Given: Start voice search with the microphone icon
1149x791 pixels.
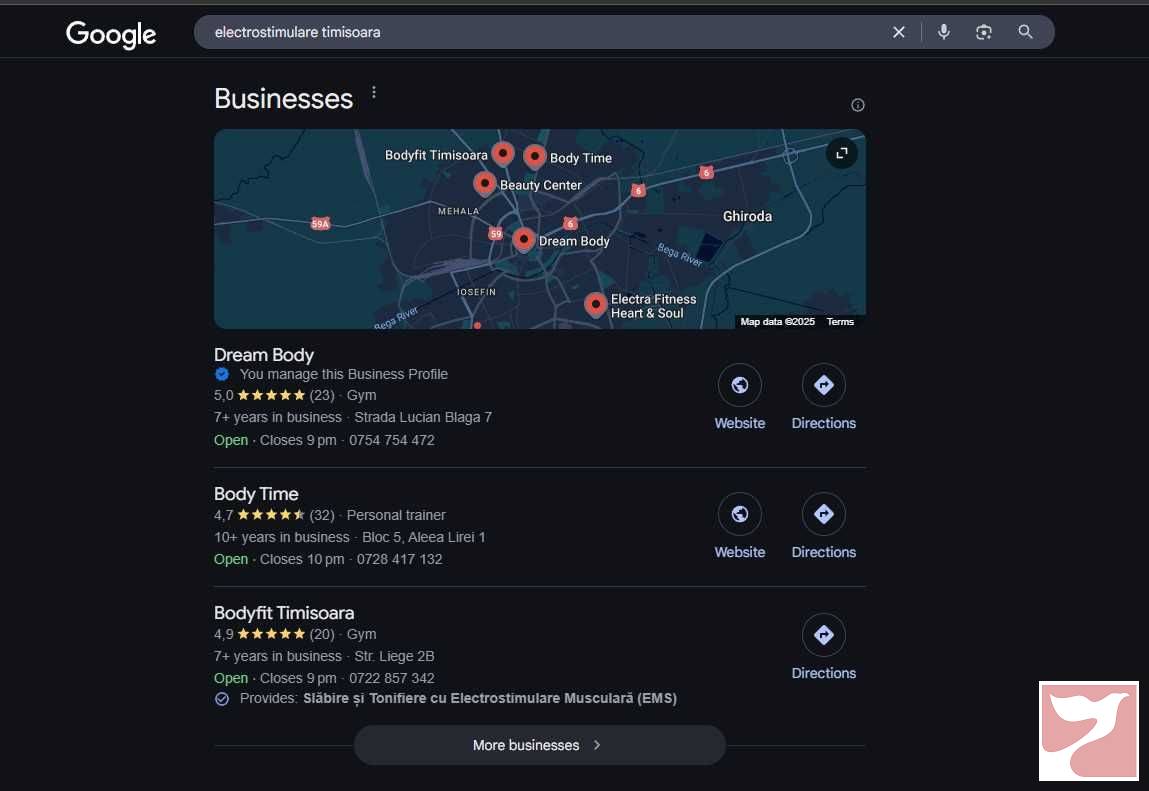Looking at the screenshot, I should [944, 32].
